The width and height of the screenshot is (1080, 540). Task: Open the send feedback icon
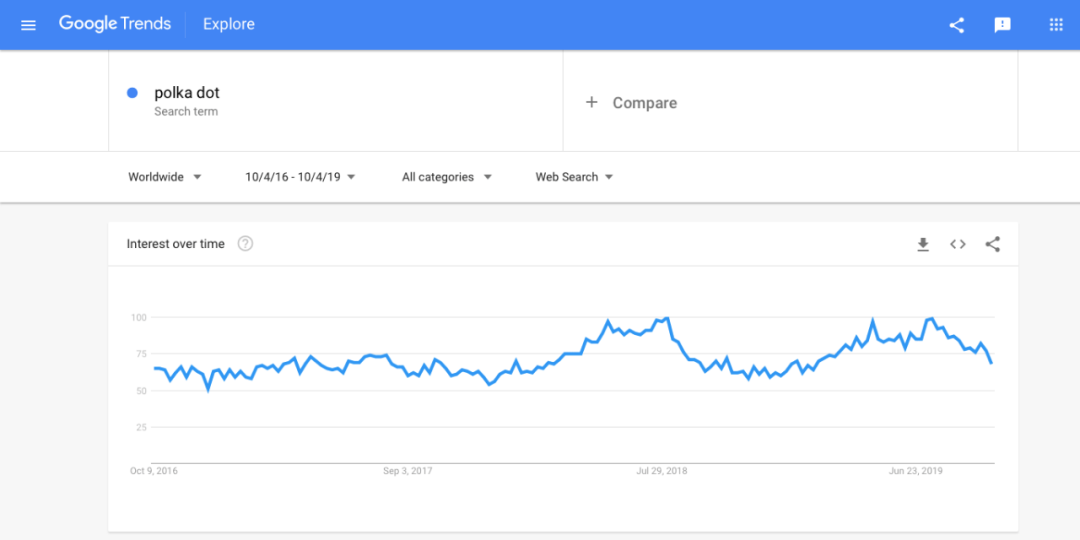coord(1002,25)
